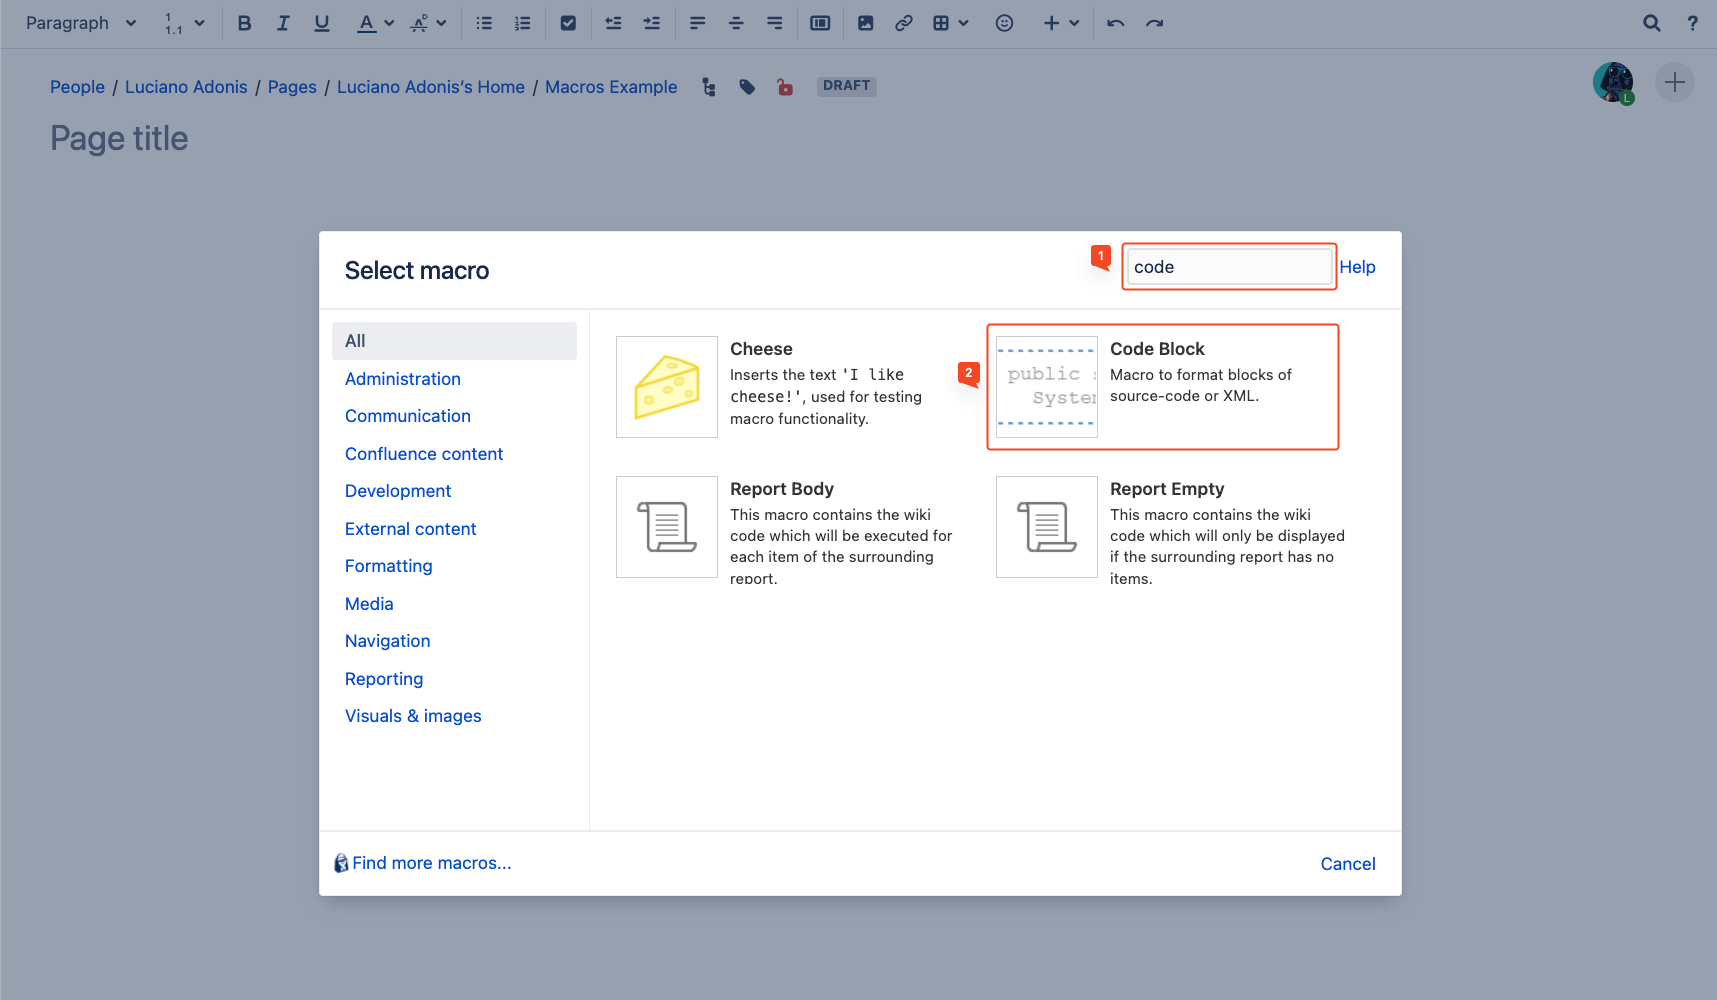This screenshot has height=1000, width=1717.
Task: Open the Paragraph style dropdown
Action: (x=80, y=23)
